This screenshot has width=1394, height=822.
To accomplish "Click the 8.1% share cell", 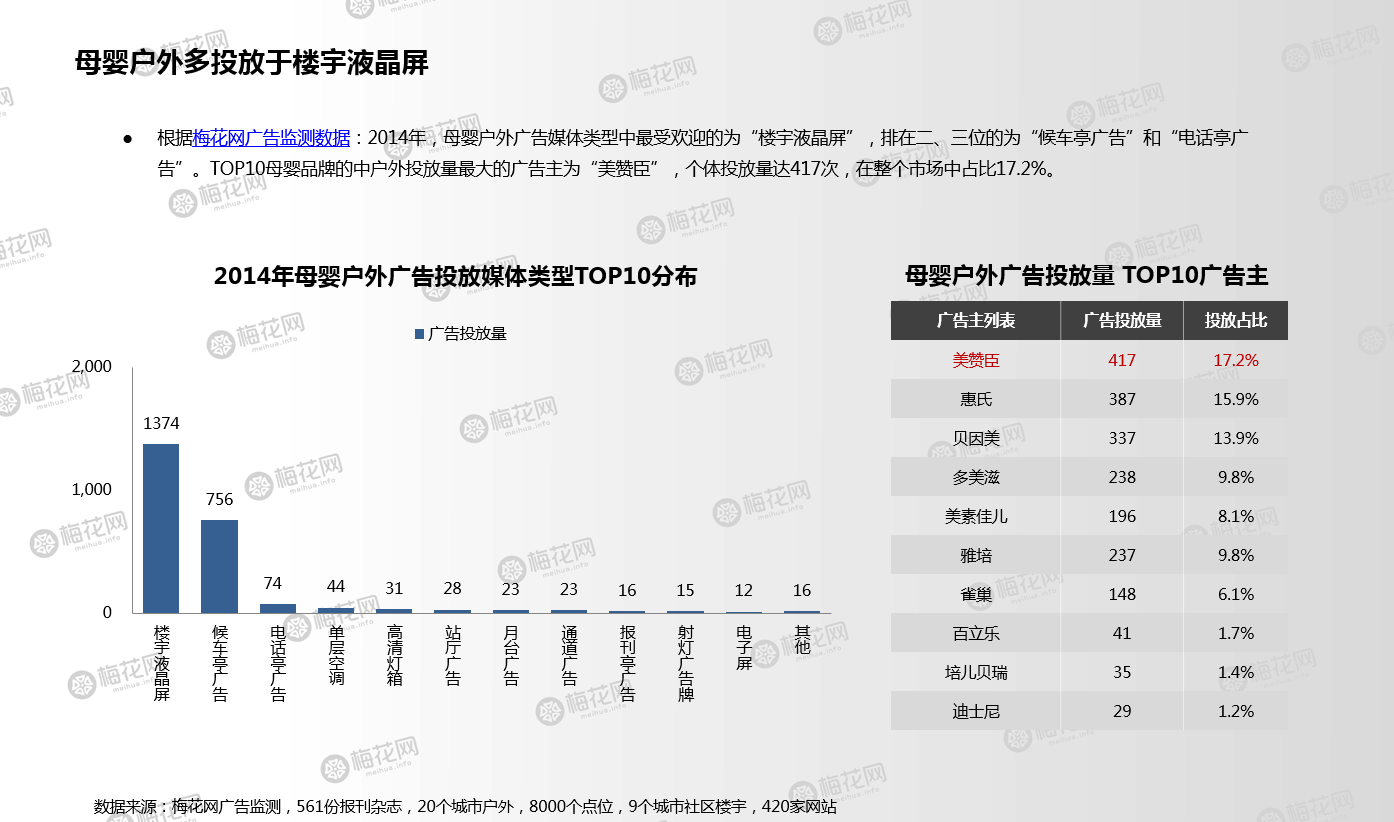I will [1236, 516].
